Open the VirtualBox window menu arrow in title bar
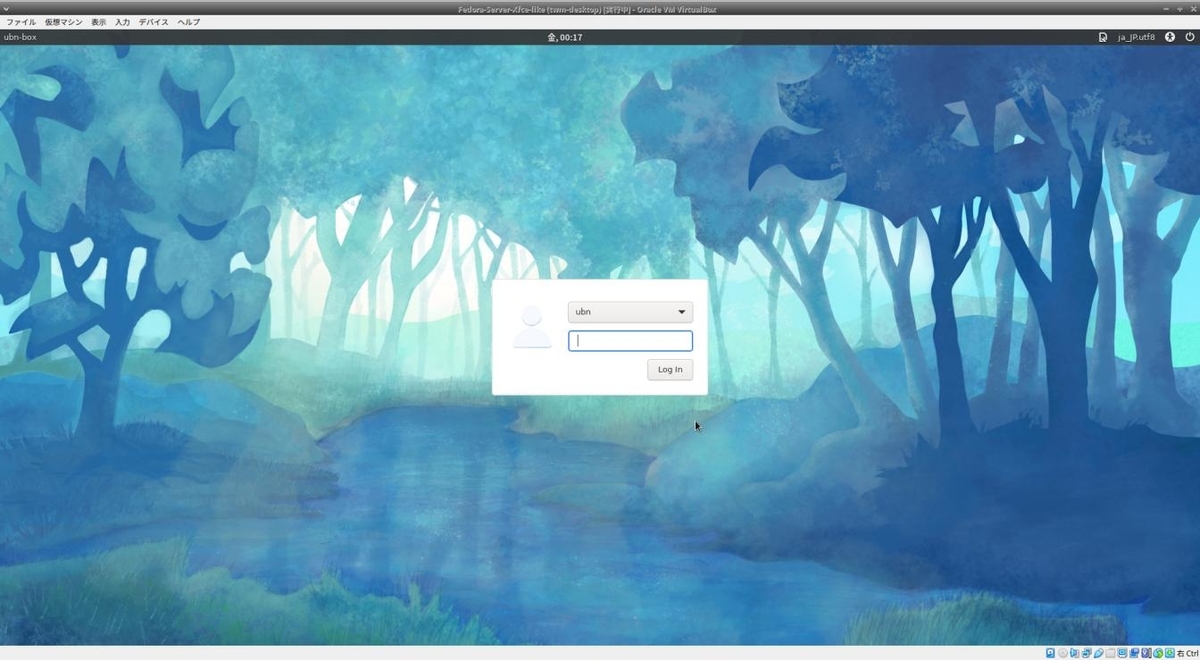 pos(7,9)
